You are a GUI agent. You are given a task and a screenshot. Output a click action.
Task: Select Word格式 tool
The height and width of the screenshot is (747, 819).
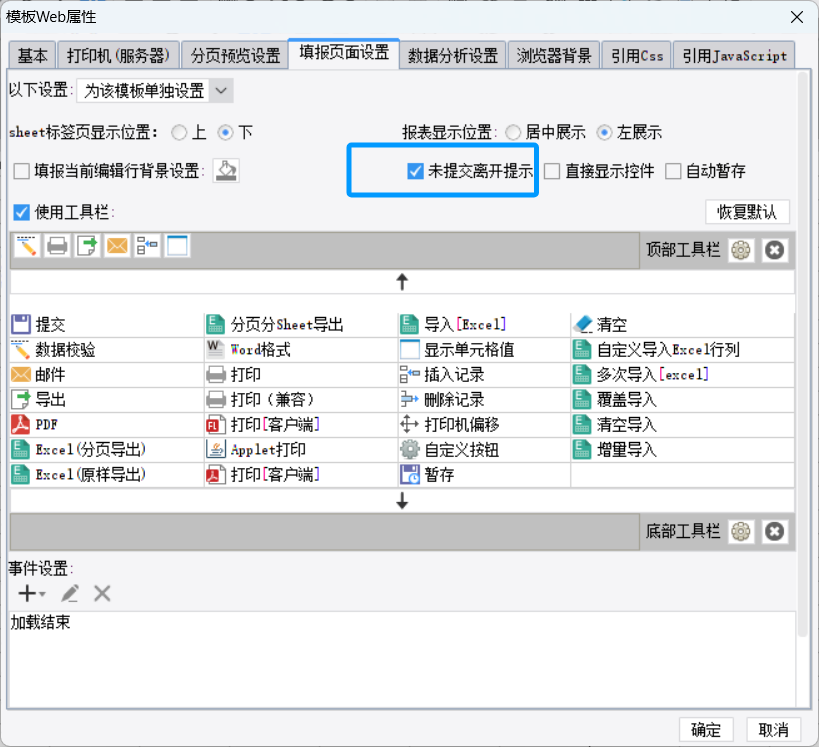pyautogui.click(x=301, y=350)
